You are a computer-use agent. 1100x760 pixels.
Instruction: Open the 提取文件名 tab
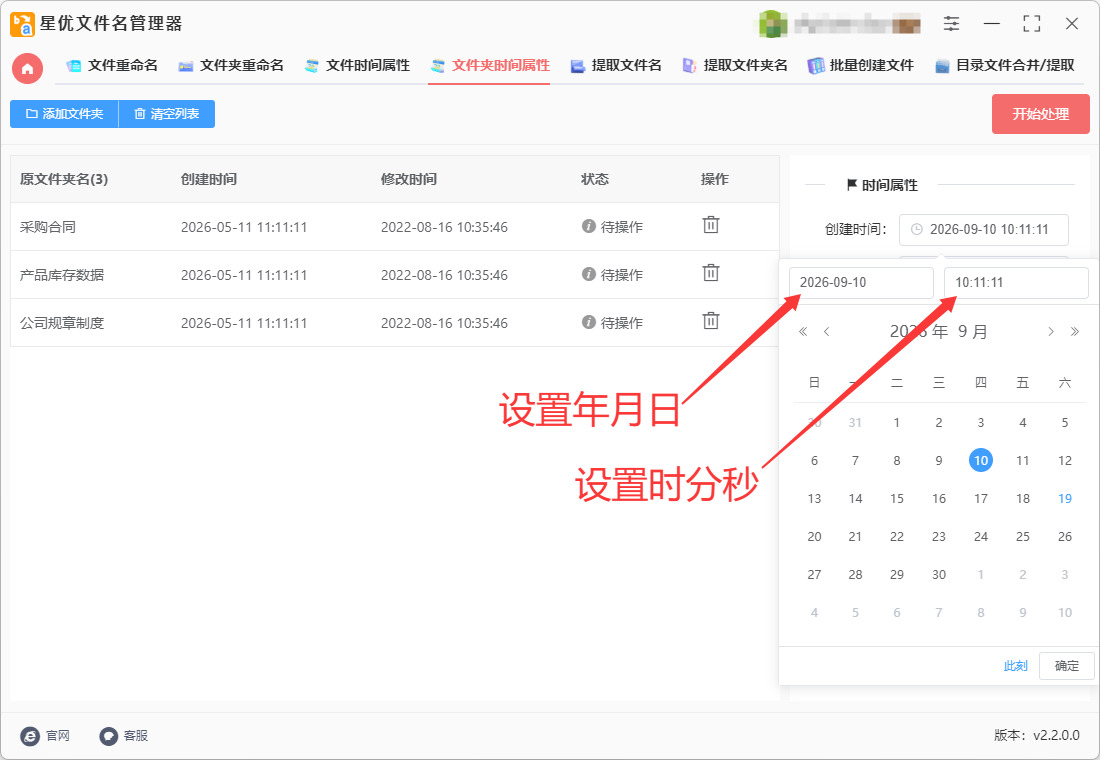(x=616, y=66)
